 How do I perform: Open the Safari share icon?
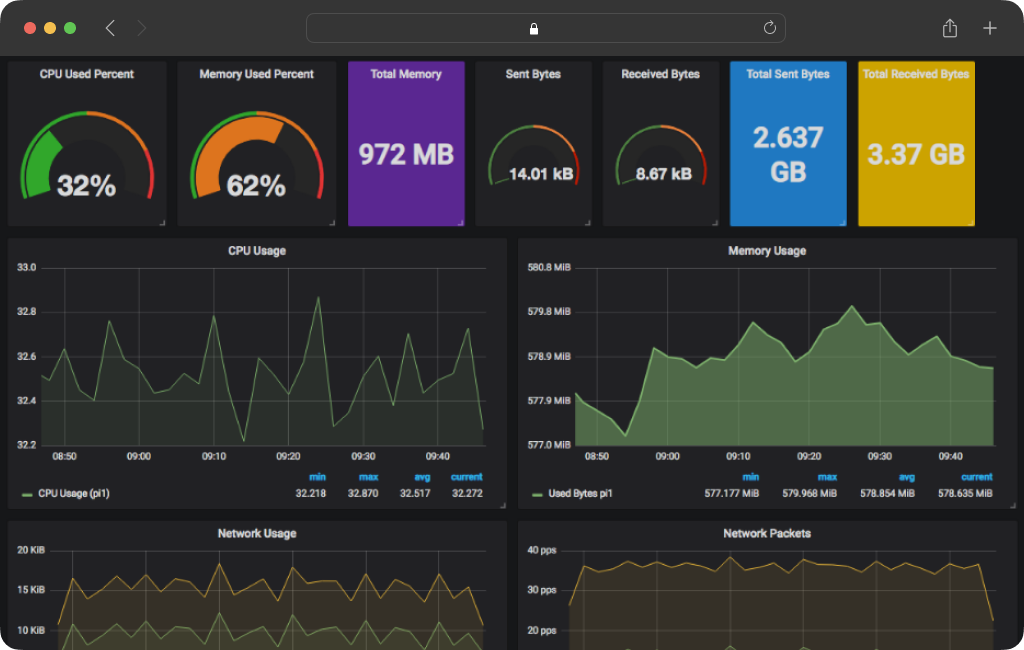pyautogui.click(x=950, y=27)
